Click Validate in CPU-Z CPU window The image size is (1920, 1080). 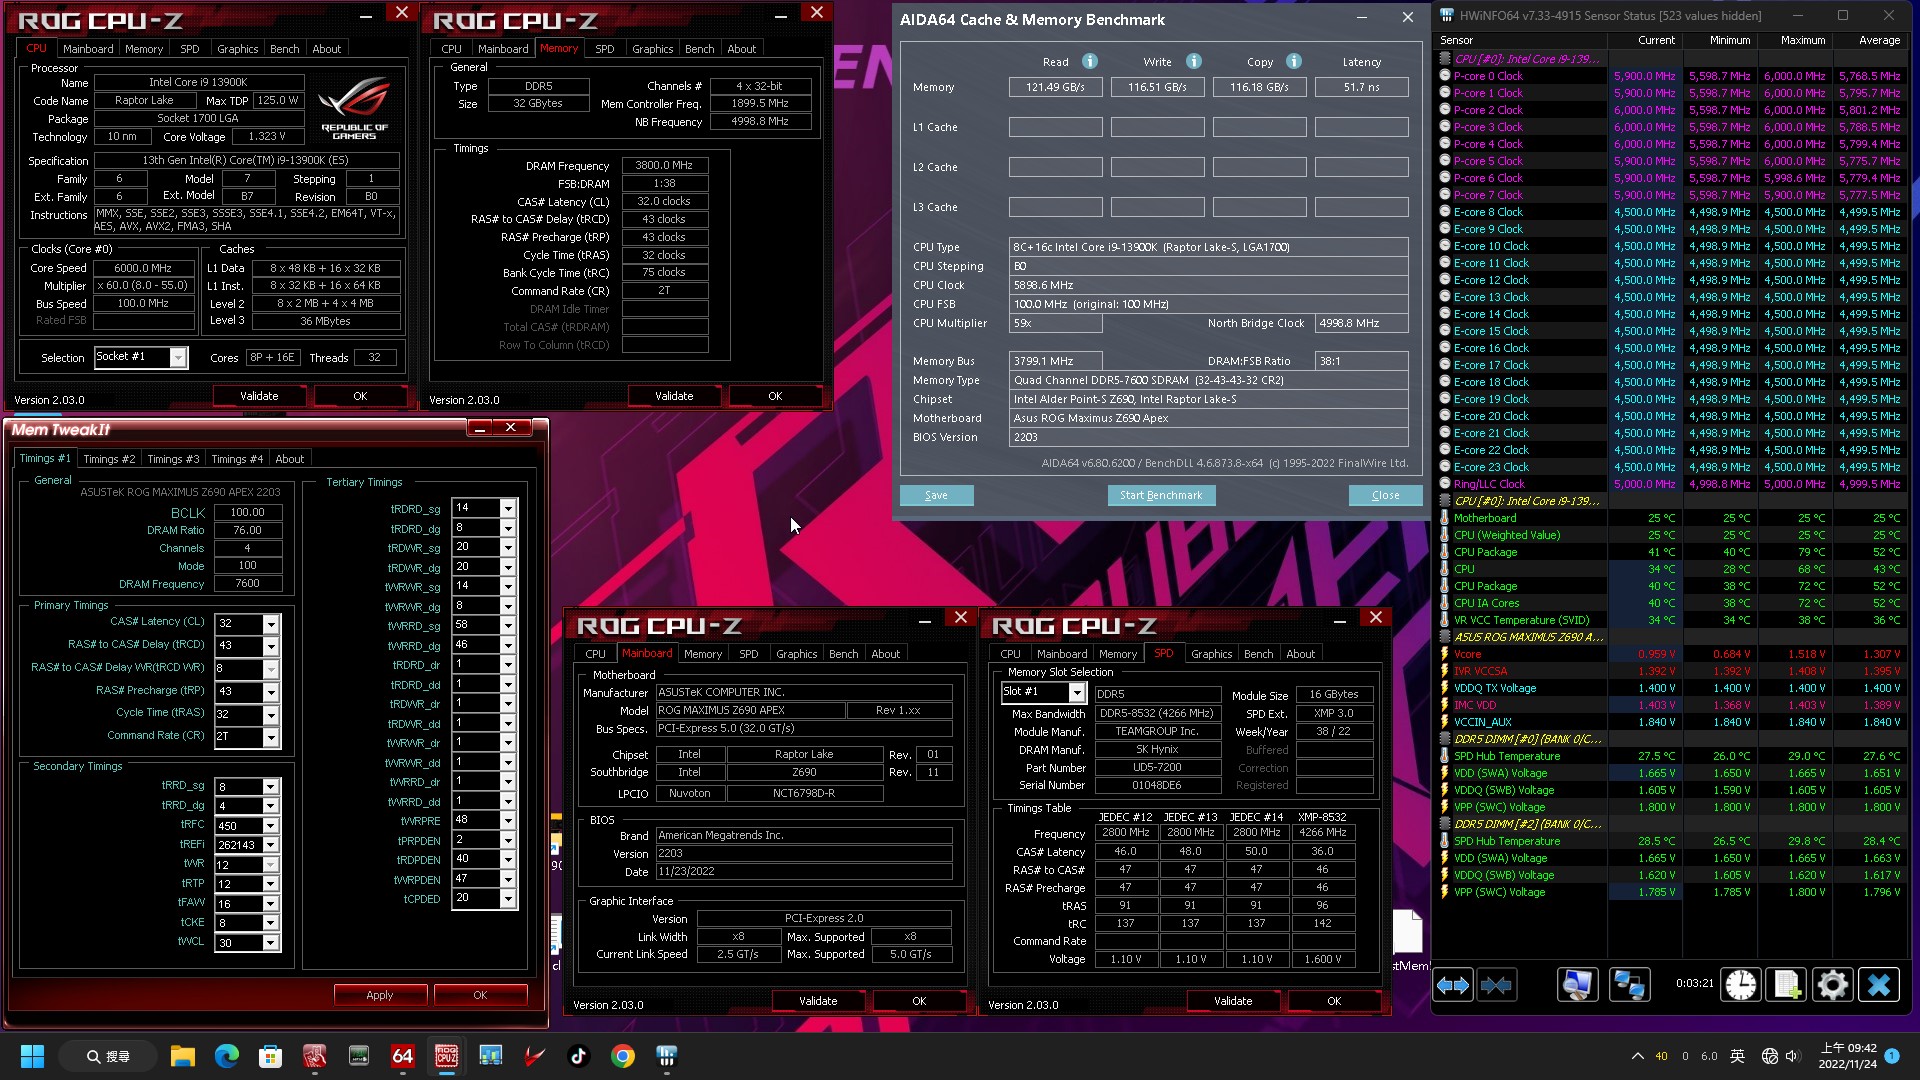pyautogui.click(x=259, y=396)
